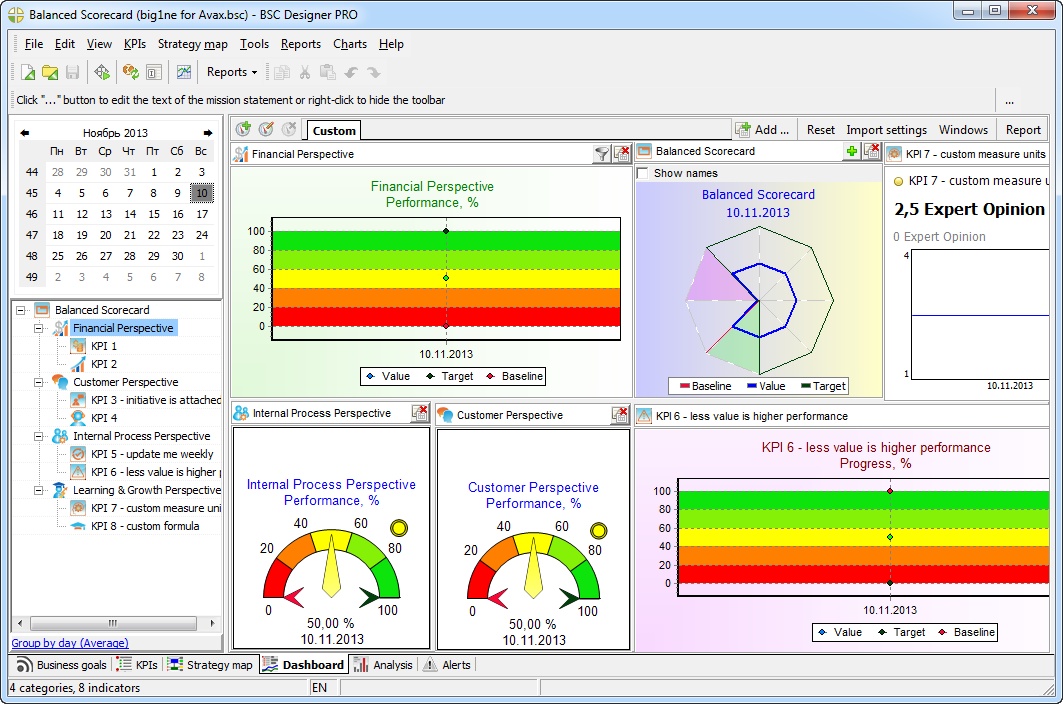Switch to the Business goals tab
Screen dimensions: 1063x704
pos(62,665)
